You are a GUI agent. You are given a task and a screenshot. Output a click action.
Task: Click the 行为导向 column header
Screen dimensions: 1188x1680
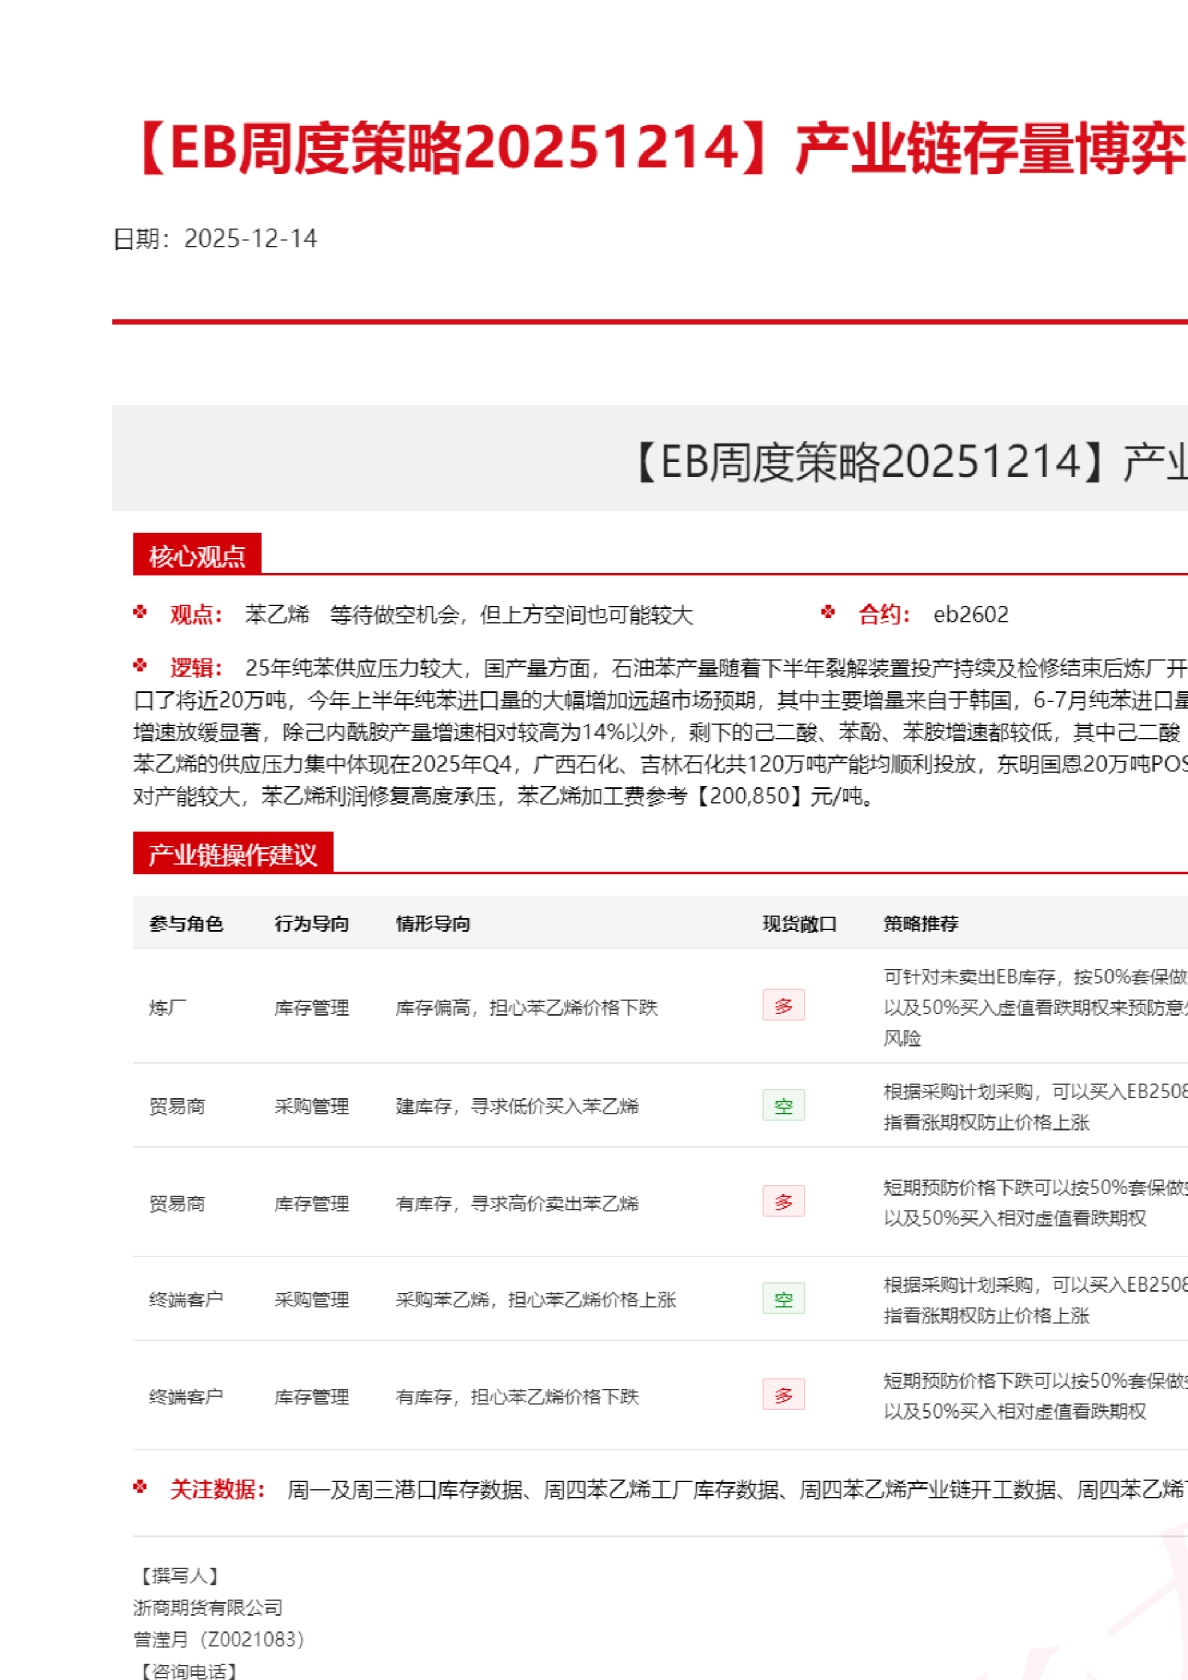point(311,924)
